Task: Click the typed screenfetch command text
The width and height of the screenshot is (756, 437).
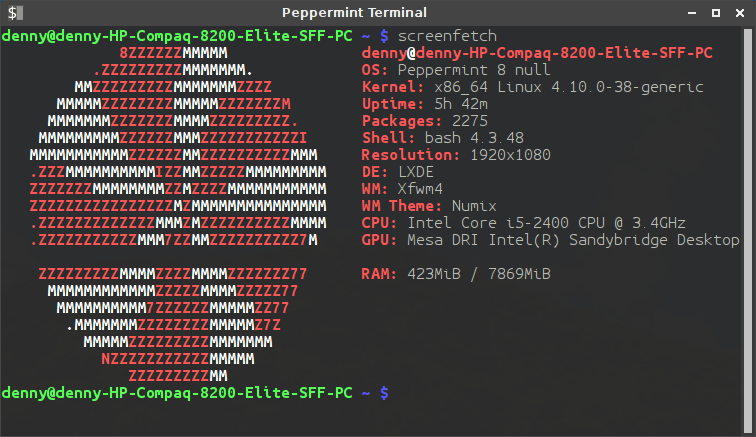Action: [447, 36]
